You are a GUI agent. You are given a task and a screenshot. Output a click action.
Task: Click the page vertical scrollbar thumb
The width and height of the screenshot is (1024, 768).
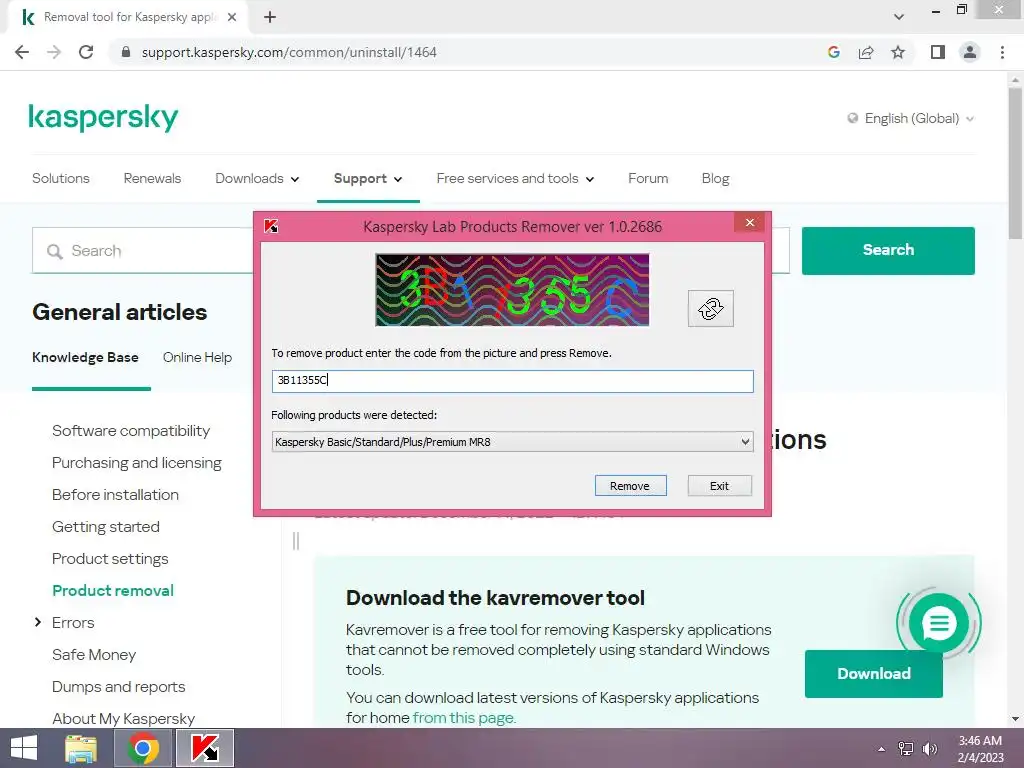[x=1015, y=163]
